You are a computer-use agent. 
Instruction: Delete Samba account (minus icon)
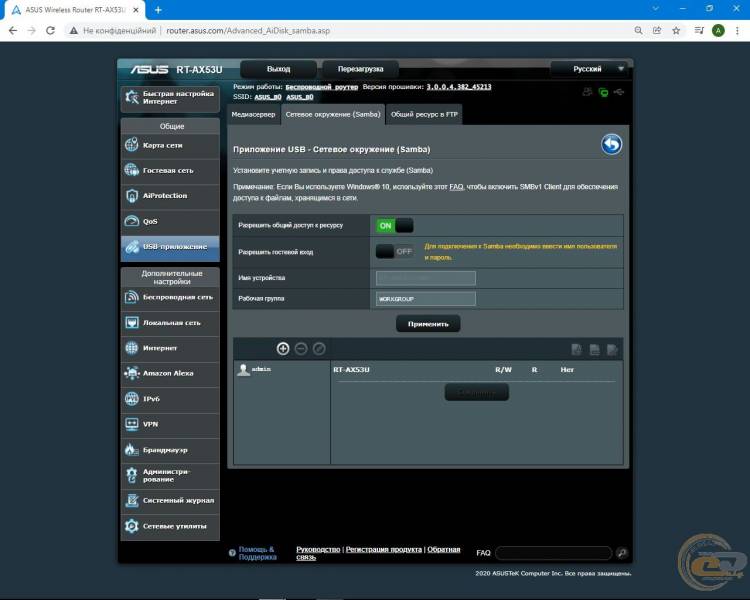(x=301, y=349)
